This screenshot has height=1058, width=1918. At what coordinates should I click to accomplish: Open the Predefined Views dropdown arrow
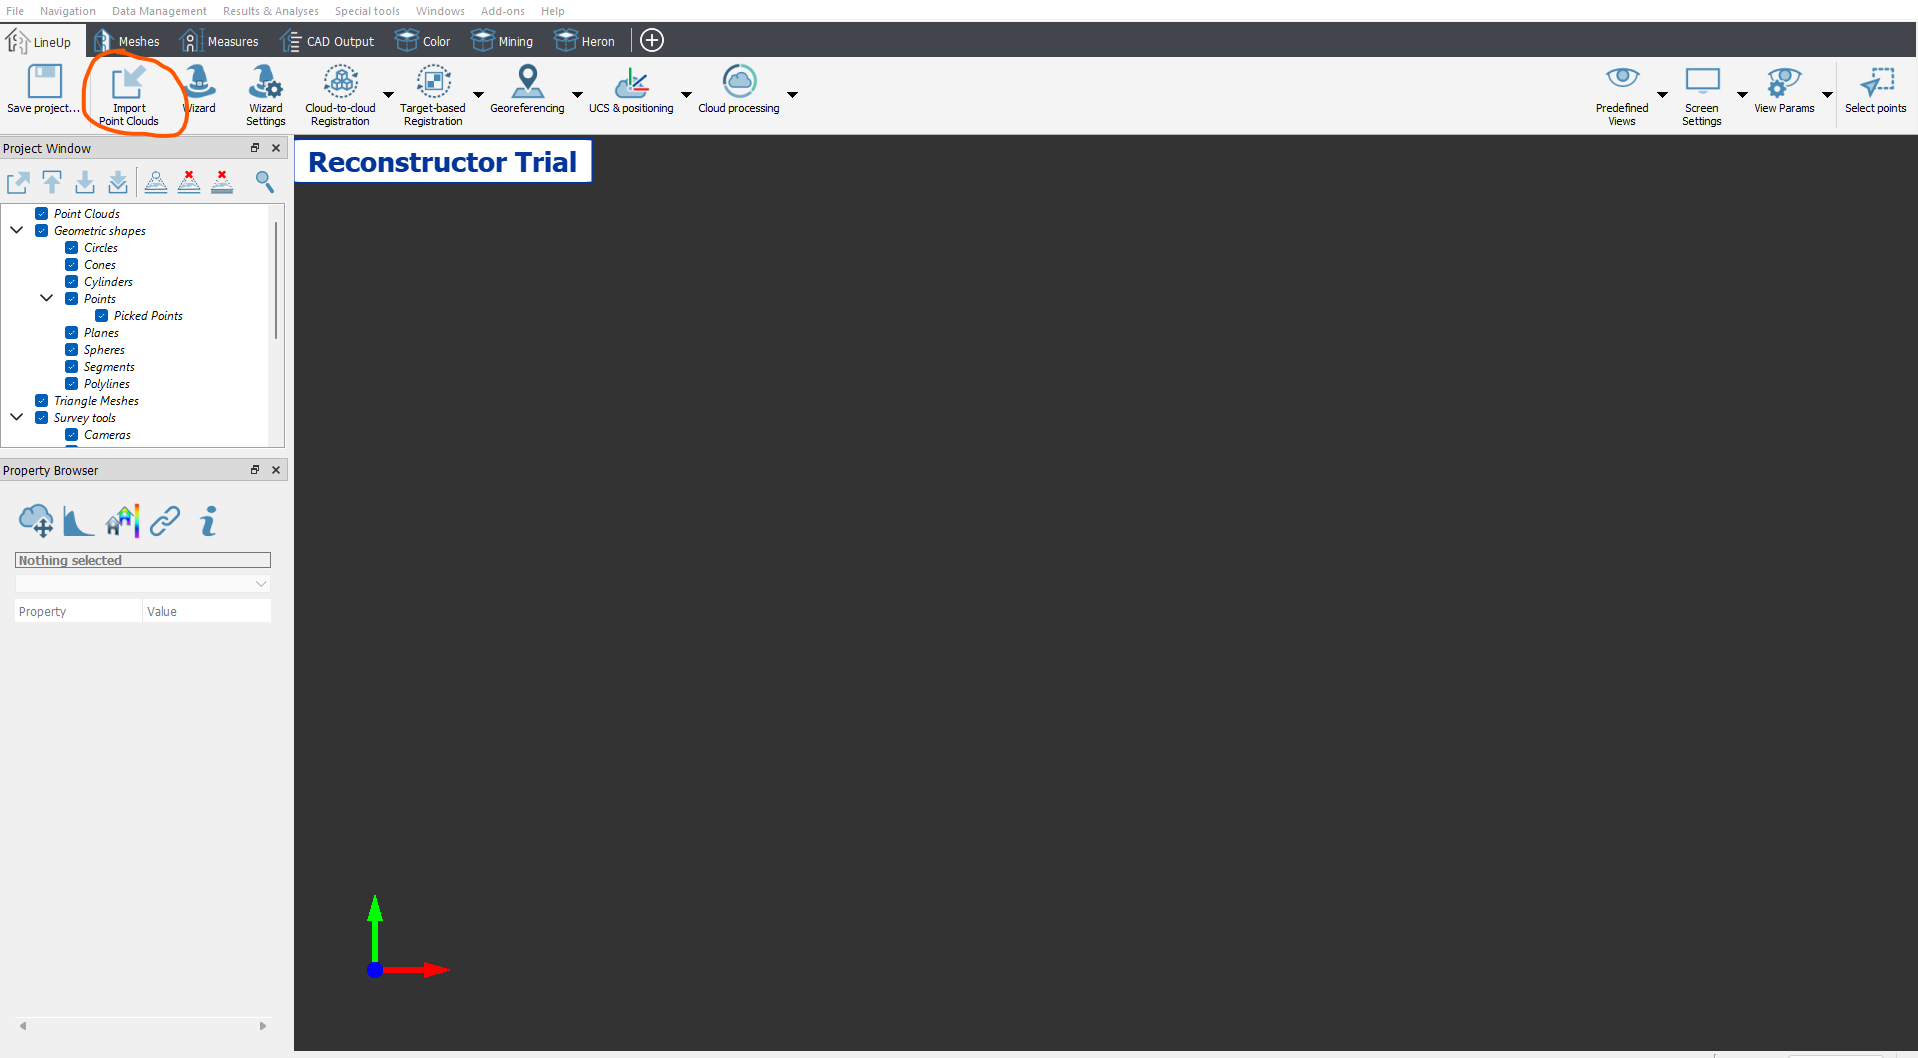1662,95
